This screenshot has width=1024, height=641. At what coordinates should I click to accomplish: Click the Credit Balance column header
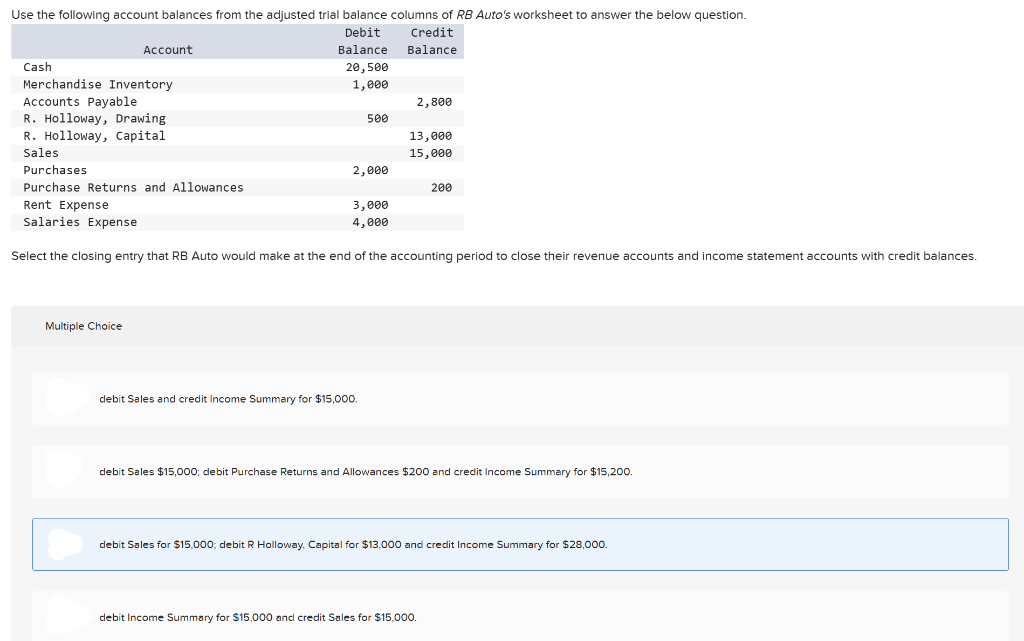(431, 41)
